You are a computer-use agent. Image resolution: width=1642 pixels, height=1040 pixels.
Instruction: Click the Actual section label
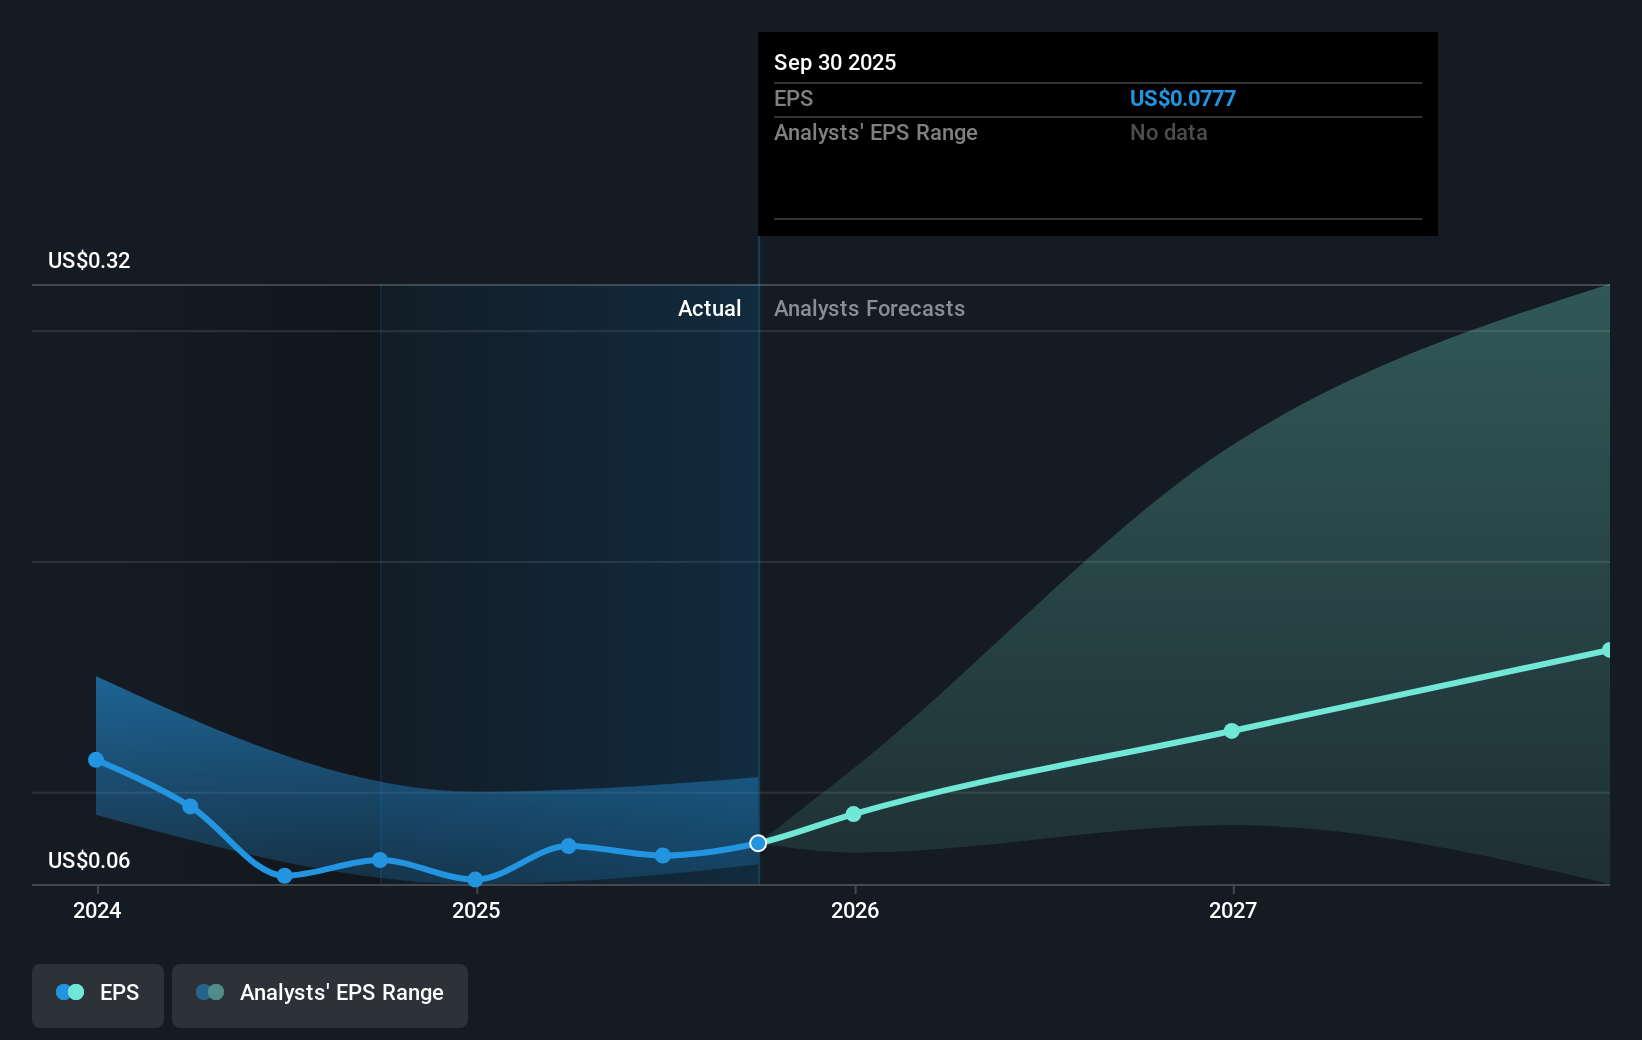pos(710,308)
